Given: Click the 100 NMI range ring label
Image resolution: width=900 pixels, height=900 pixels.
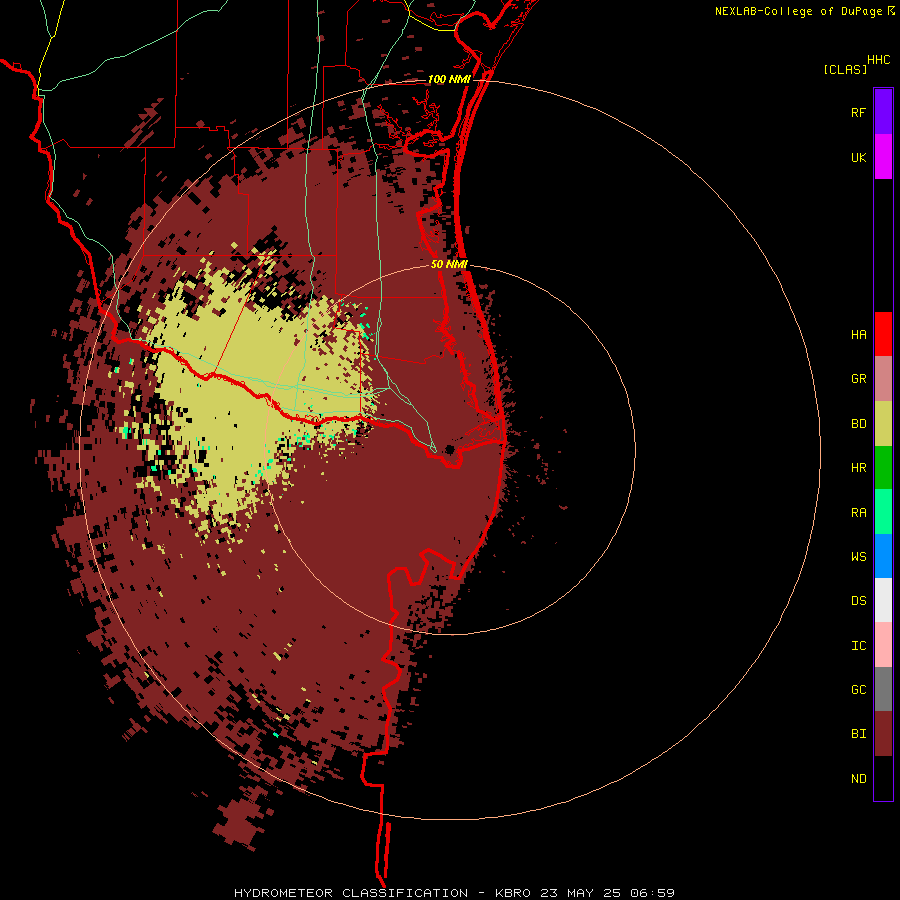Looking at the screenshot, I should 449,79.
